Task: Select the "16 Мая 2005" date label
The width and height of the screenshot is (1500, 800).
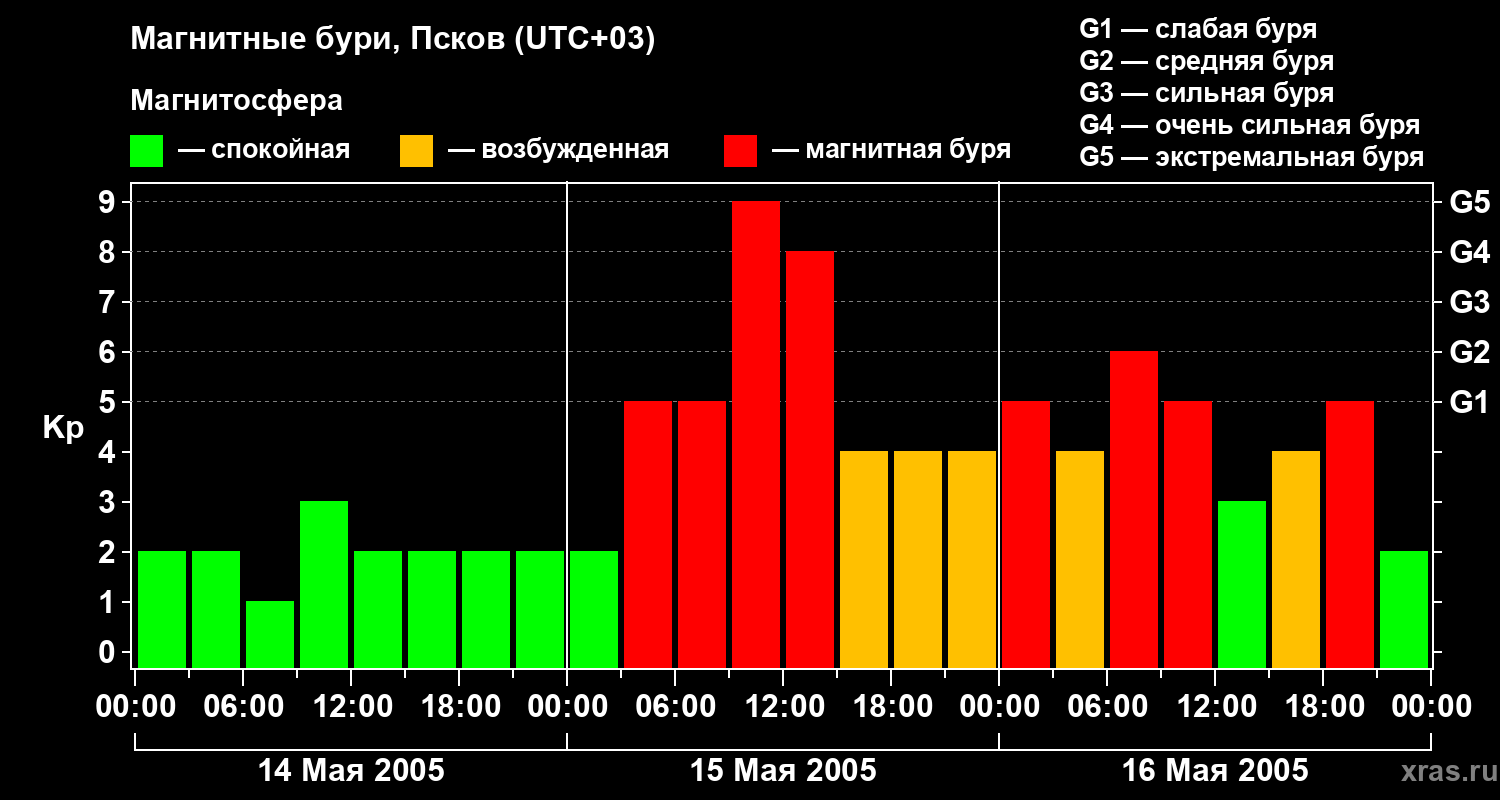Action: tap(1215, 771)
